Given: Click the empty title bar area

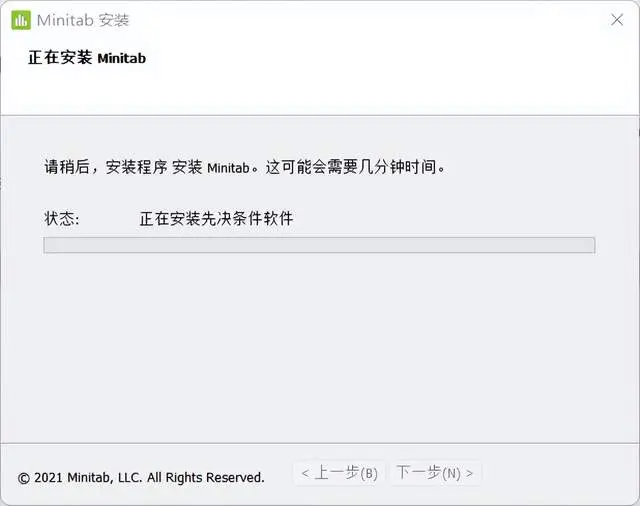Looking at the screenshot, I should click(x=367, y=20).
